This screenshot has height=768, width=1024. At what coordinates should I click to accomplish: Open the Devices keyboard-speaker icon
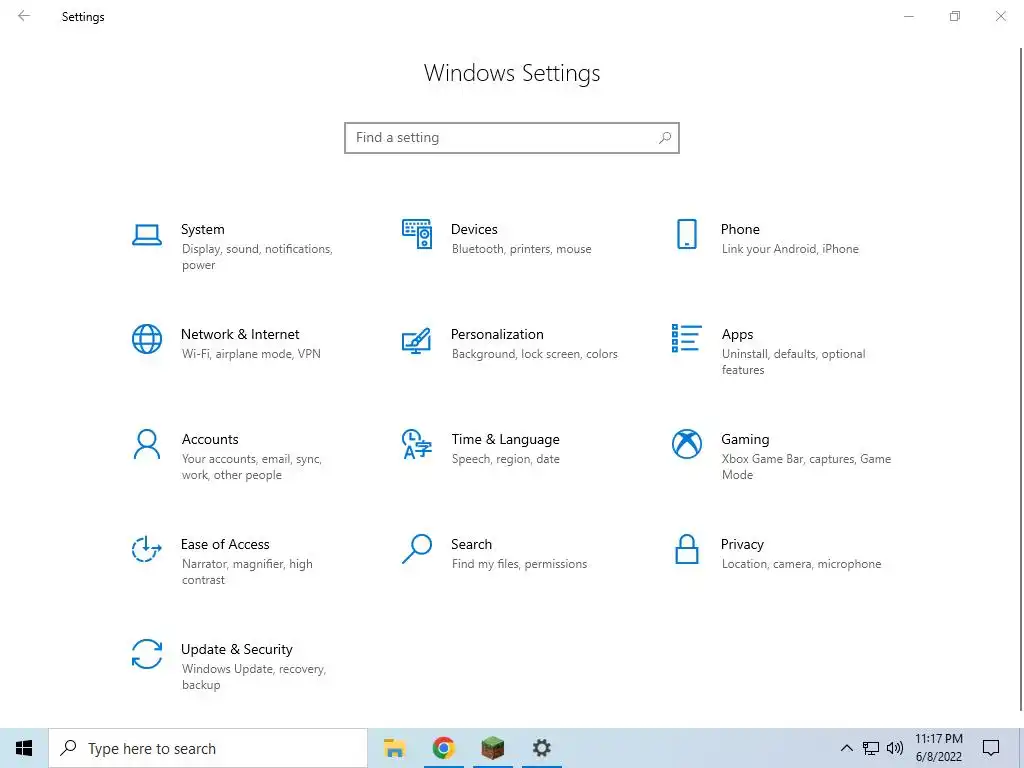tap(417, 234)
